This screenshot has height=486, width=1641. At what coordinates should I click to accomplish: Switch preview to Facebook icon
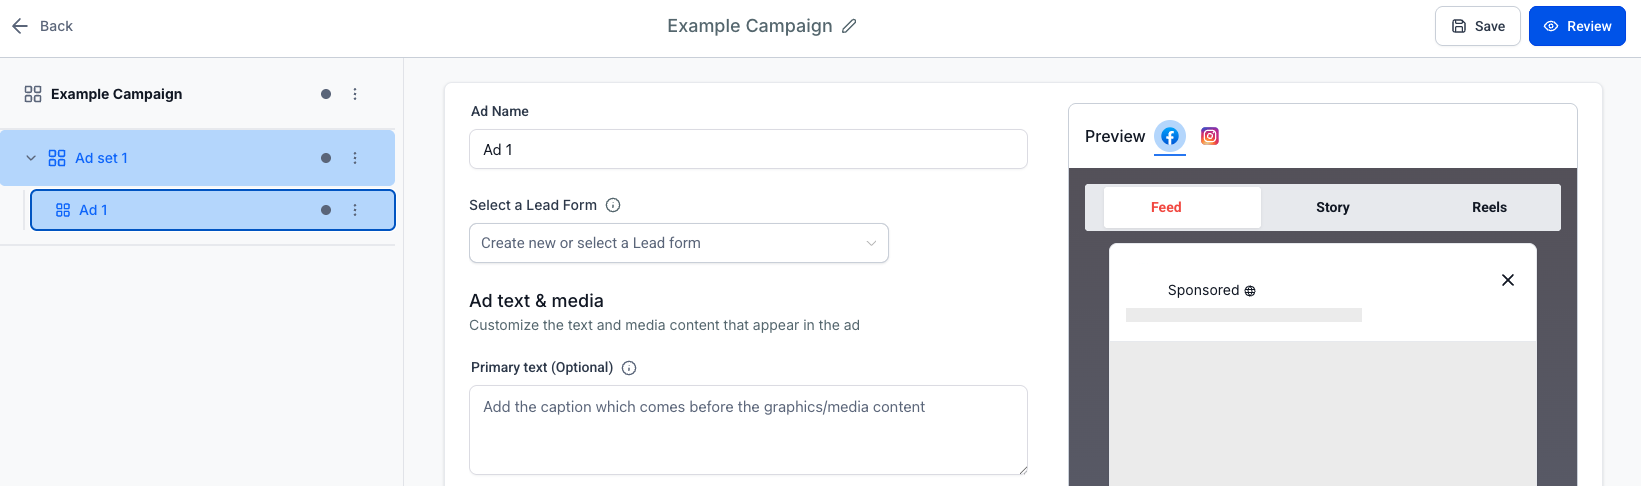[x=1170, y=136]
